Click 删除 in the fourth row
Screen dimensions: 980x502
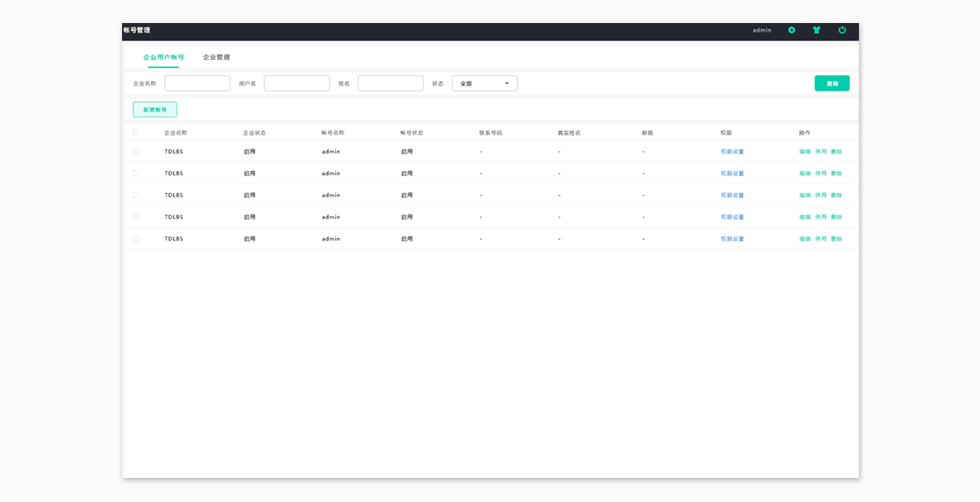(x=836, y=217)
